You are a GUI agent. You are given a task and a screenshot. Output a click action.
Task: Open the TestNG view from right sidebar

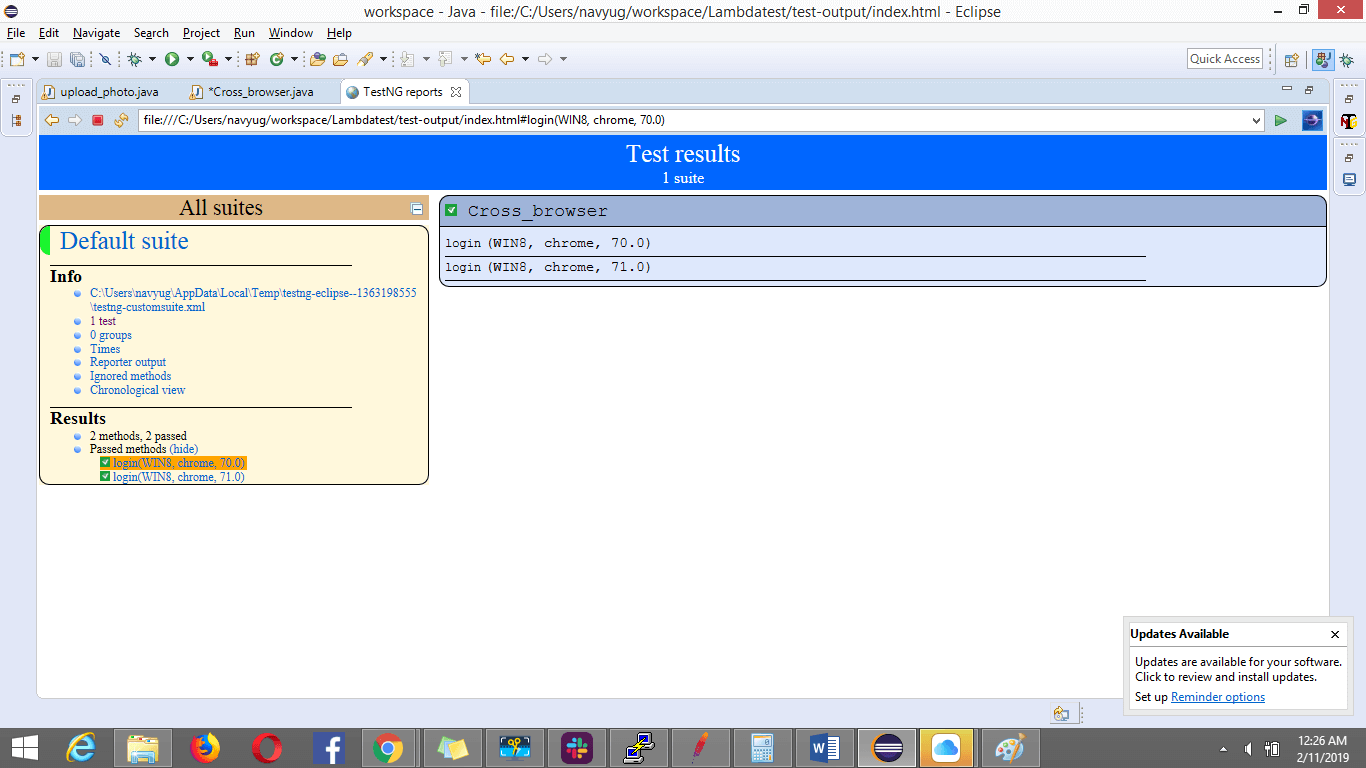click(x=1349, y=121)
